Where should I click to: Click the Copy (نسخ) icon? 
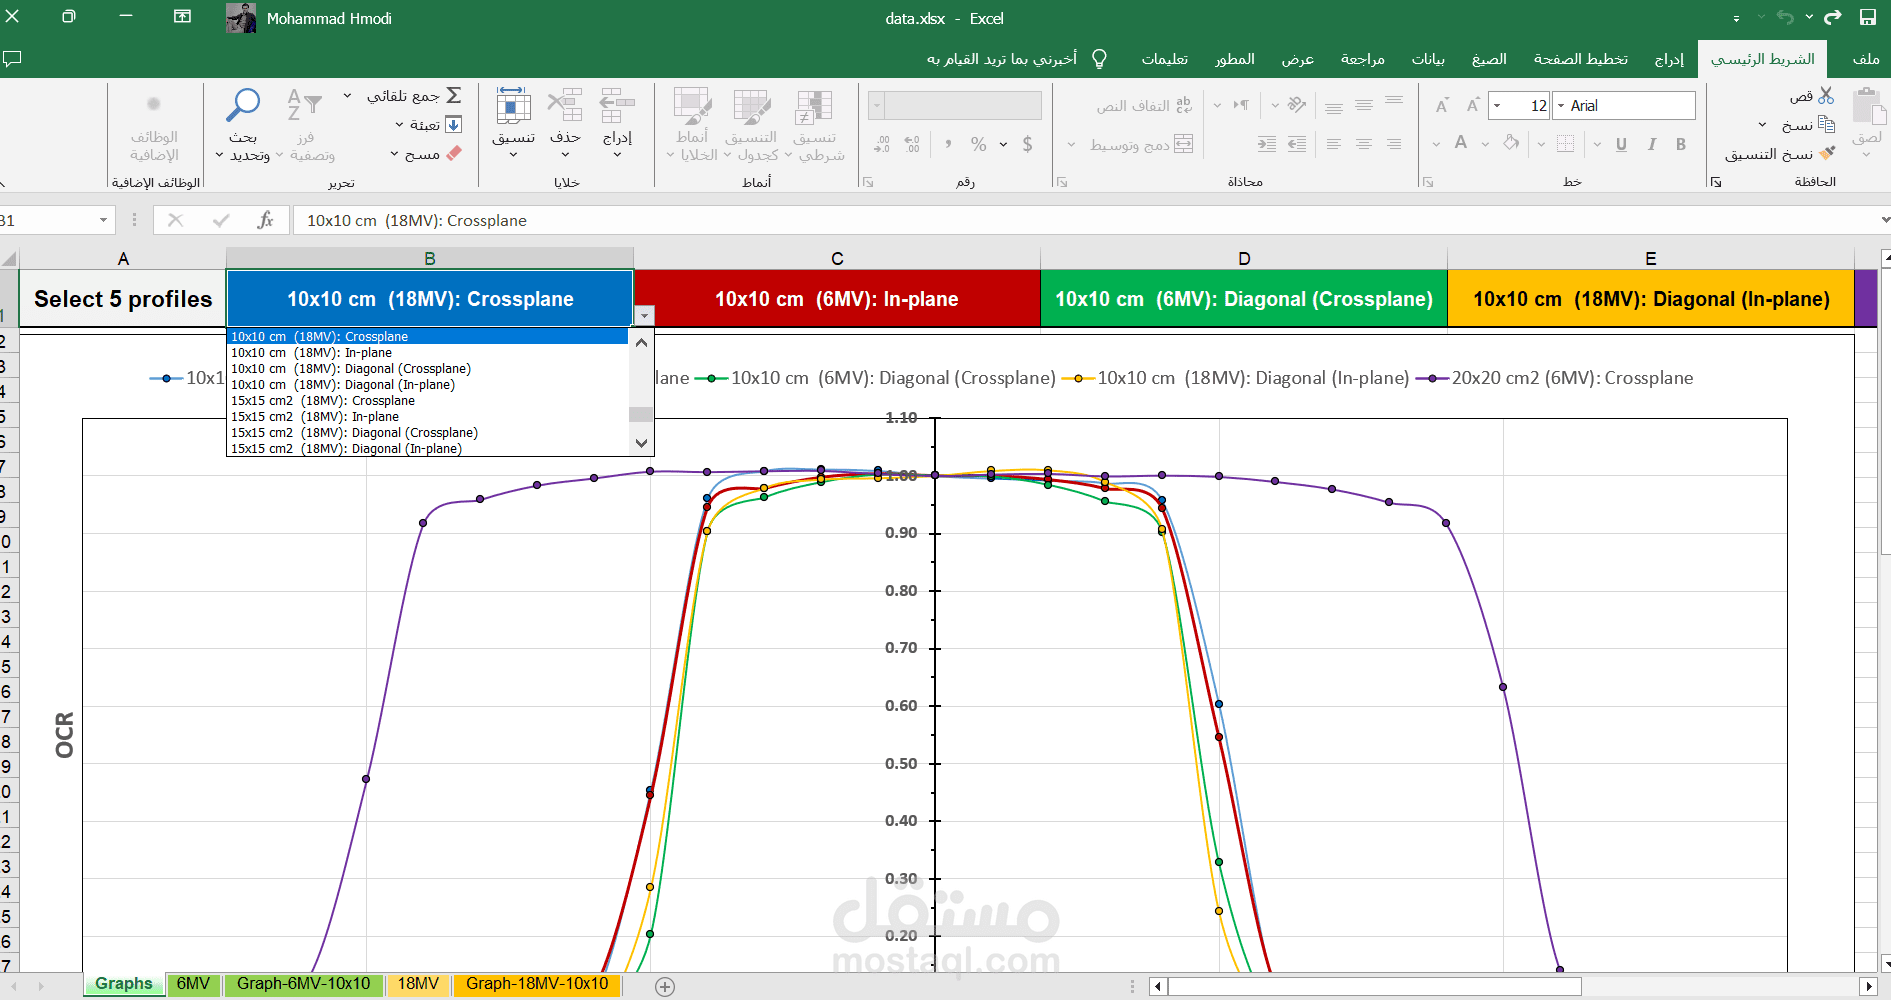coord(1826,124)
